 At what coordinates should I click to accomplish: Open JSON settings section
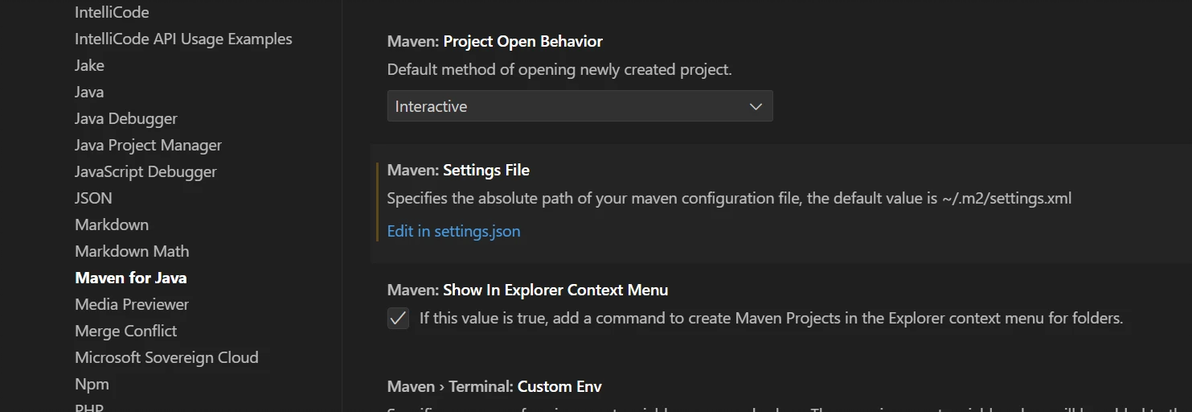coord(93,198)
